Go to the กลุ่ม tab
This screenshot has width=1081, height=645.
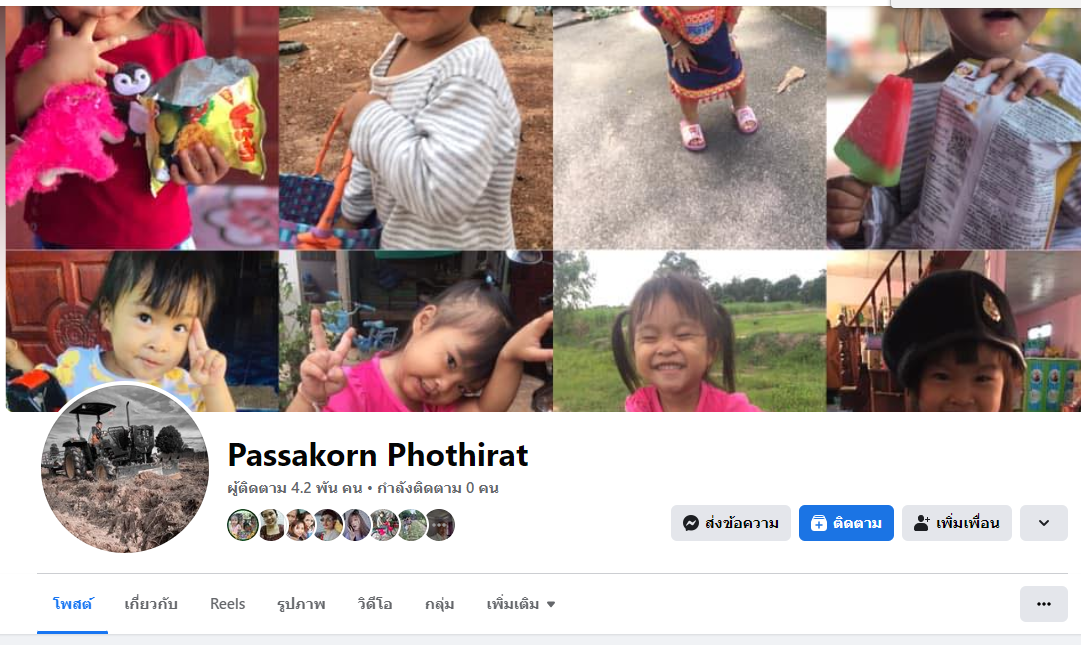(439, 604)
